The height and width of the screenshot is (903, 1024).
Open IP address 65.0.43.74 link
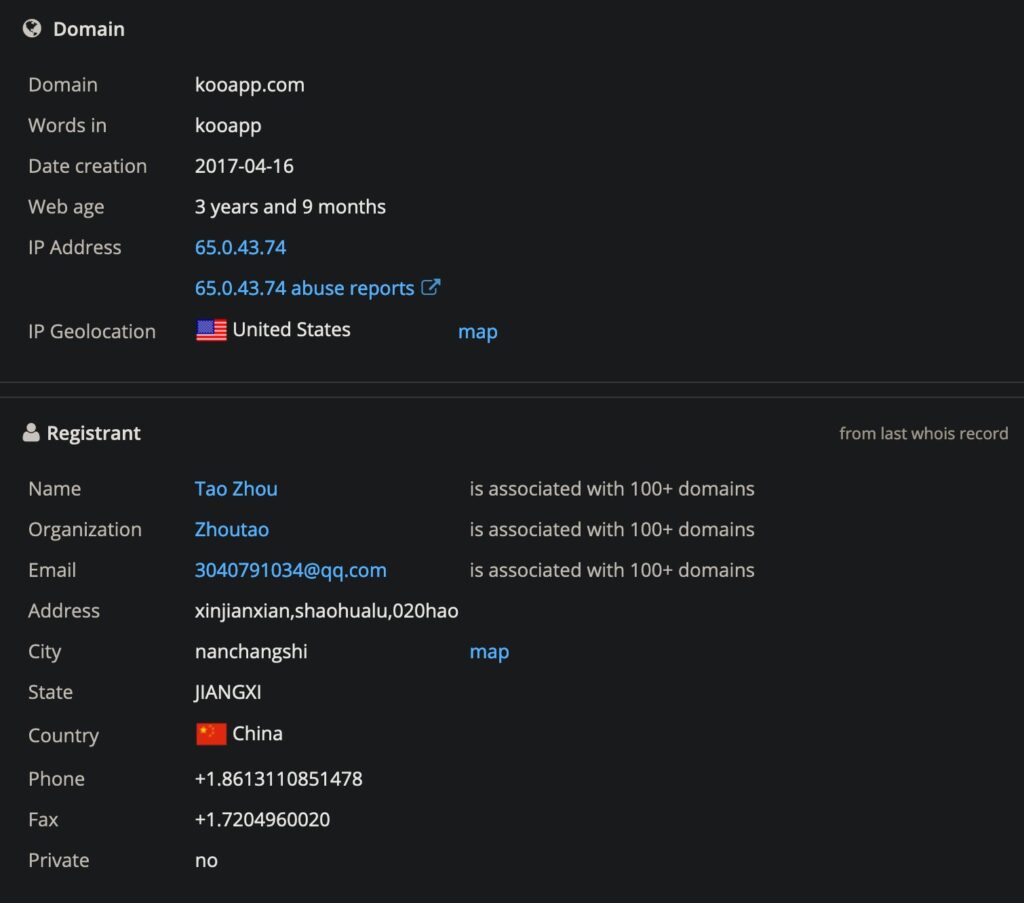(240, 247)
